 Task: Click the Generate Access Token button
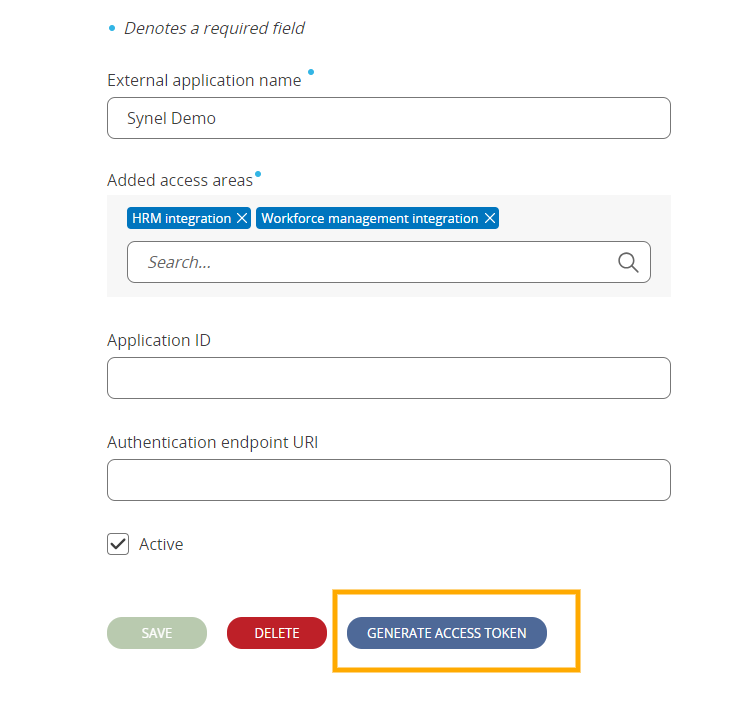pos(447,633)
